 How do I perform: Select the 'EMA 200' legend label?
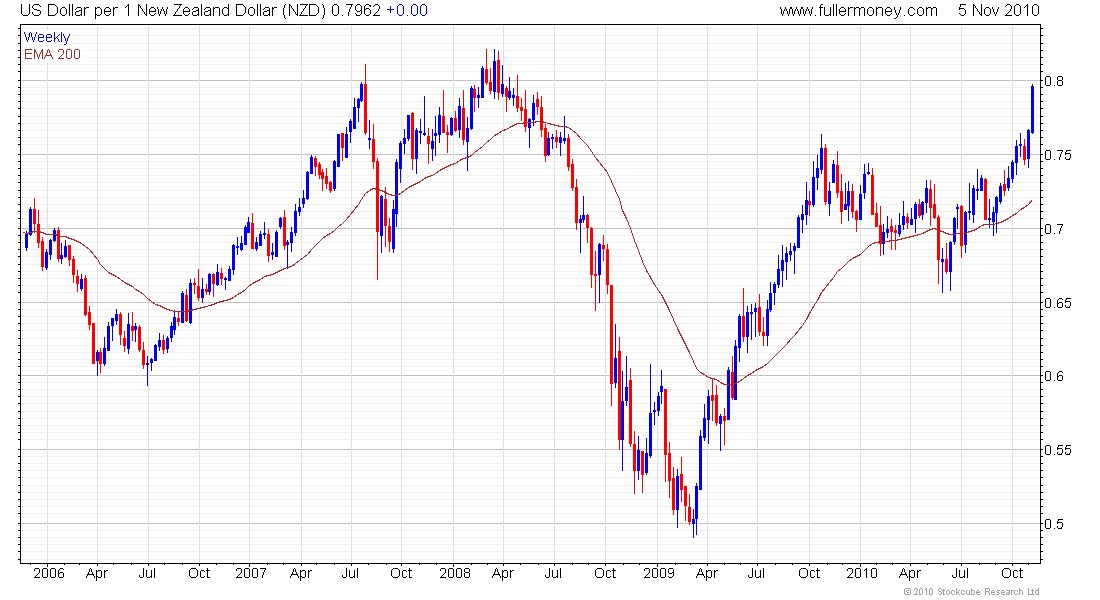coord(52,54)
